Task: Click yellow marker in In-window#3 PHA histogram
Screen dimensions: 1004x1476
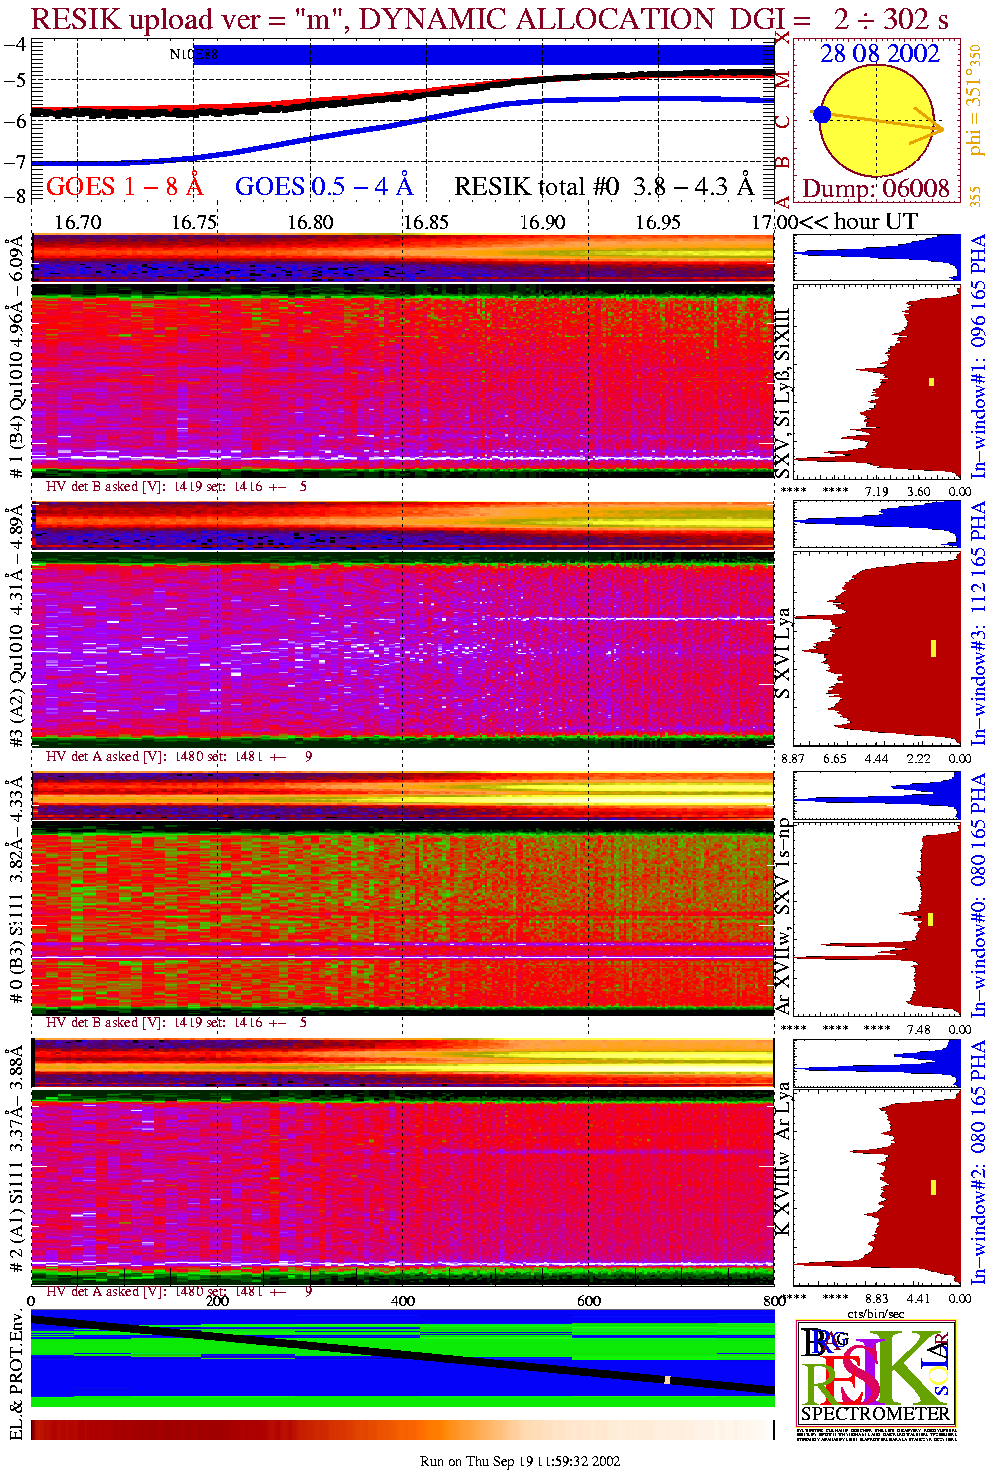Action: [x=933, y=648]
